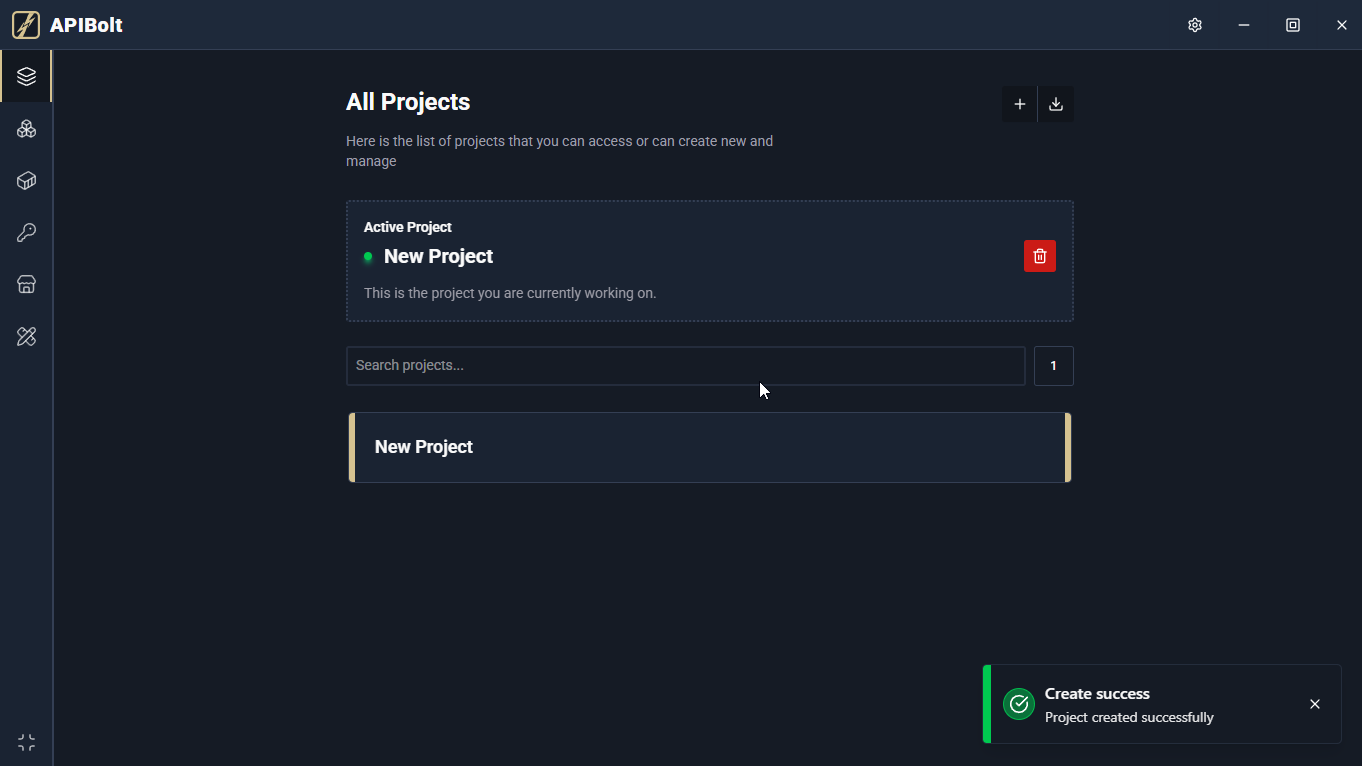Image resolution: width=1362 pixels, height=766 pixels.
Task: Click the All Projects heading
Action: tap(408, 102)
